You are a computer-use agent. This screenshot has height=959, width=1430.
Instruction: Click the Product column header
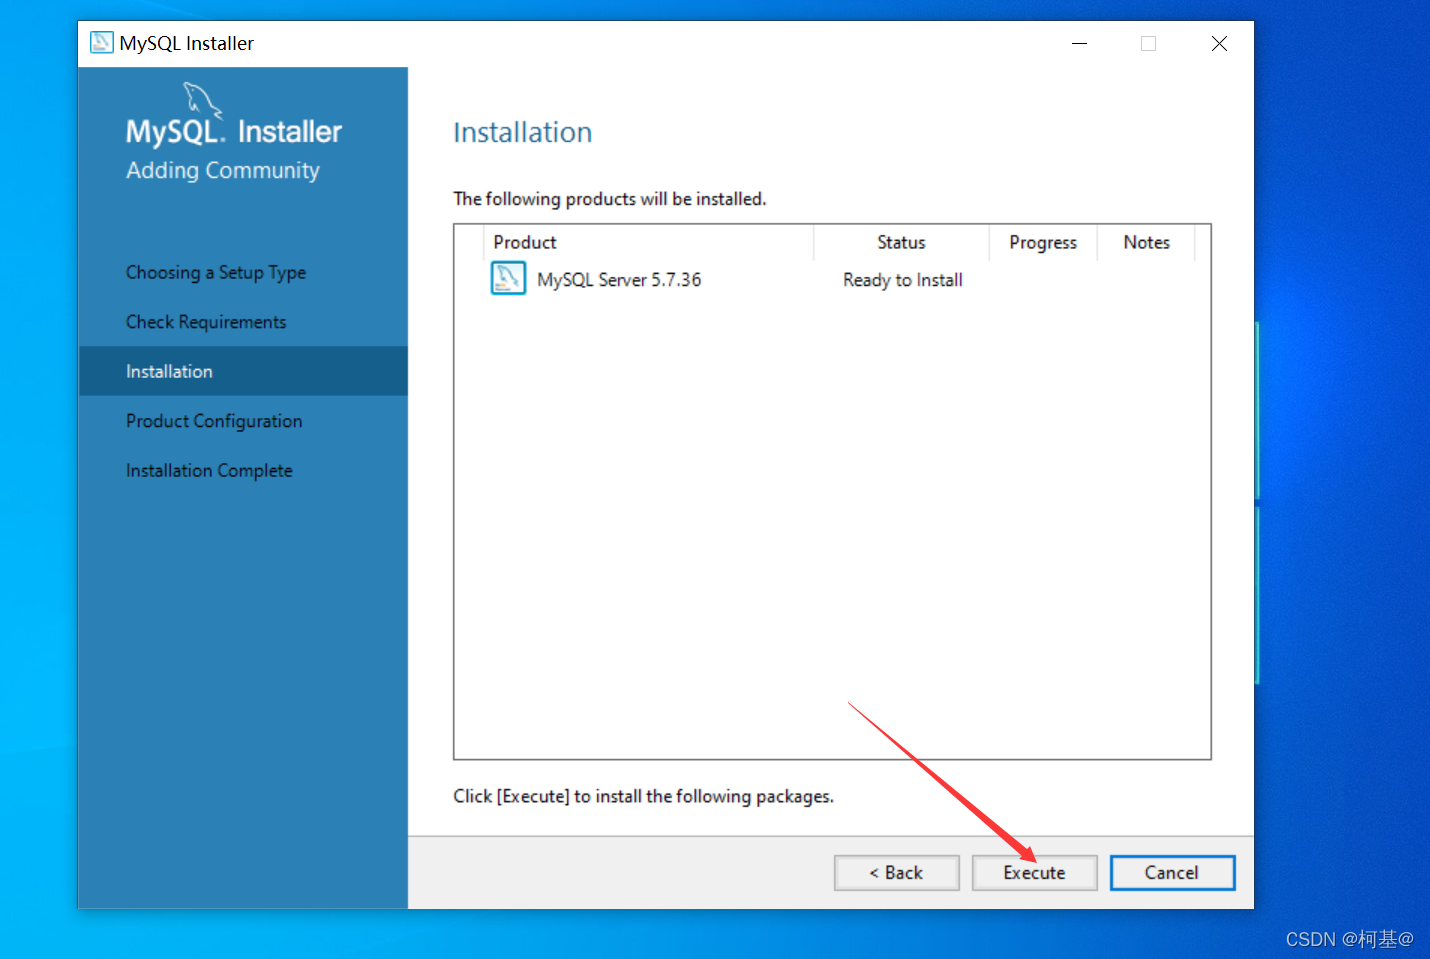[x=650, y=242]
